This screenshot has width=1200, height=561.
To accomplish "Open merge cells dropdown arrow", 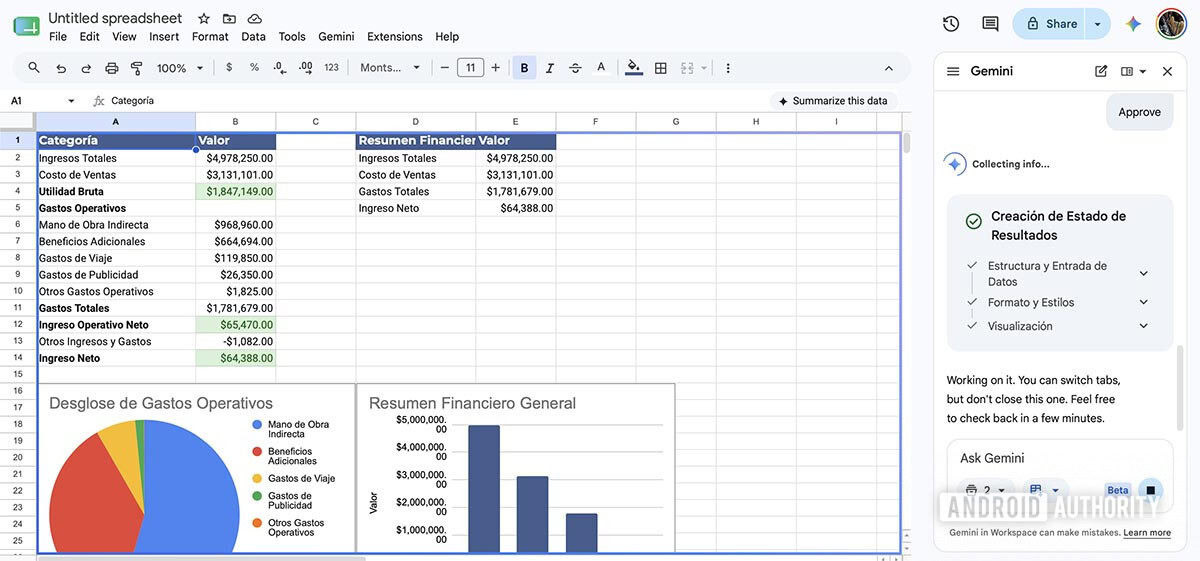I will click(704, 68).
